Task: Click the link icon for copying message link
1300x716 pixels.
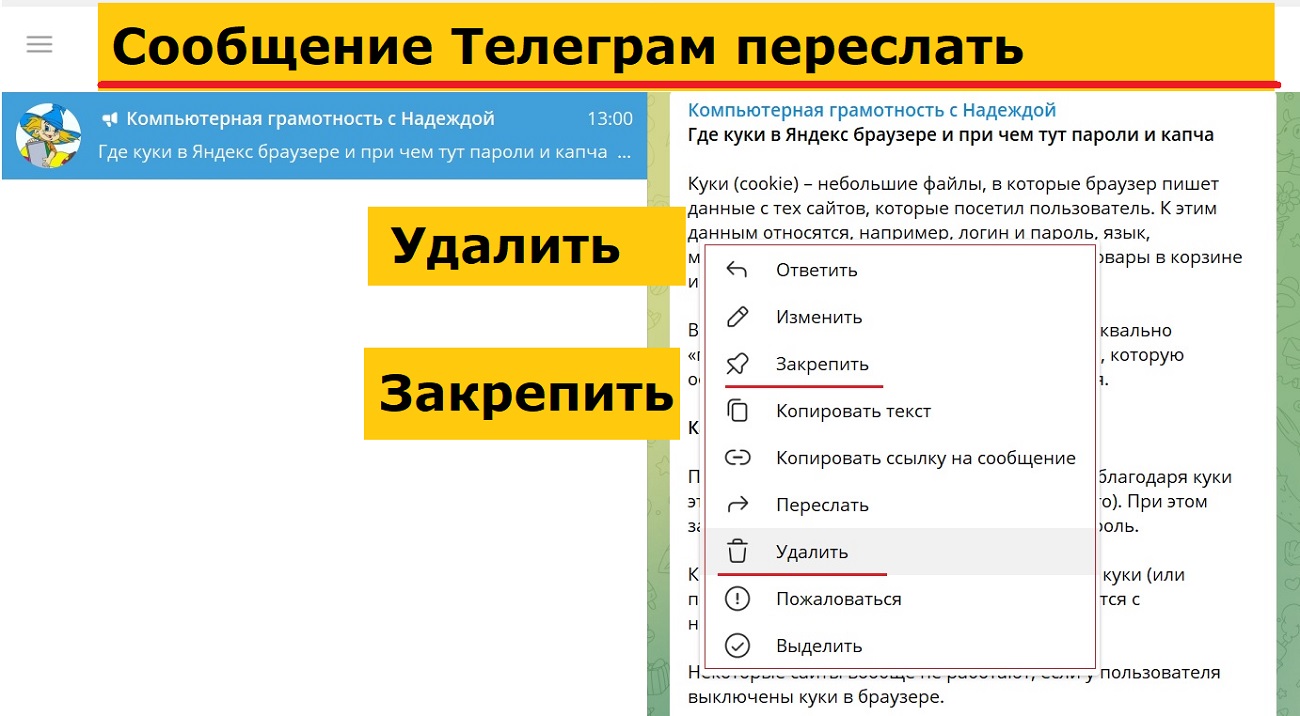Action: [737, 458]
